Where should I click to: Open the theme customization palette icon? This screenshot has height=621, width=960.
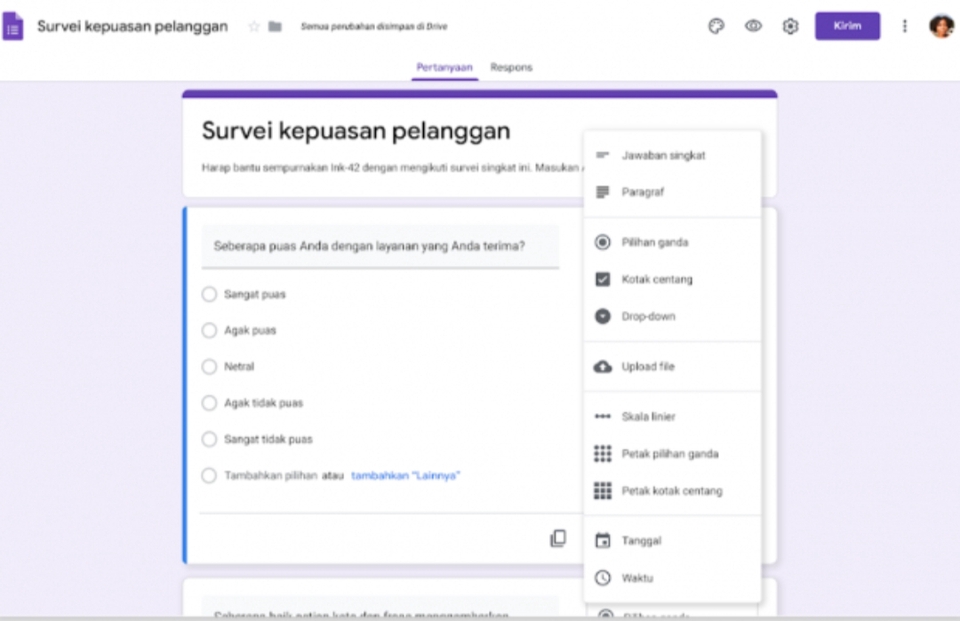tap(716, 26)
